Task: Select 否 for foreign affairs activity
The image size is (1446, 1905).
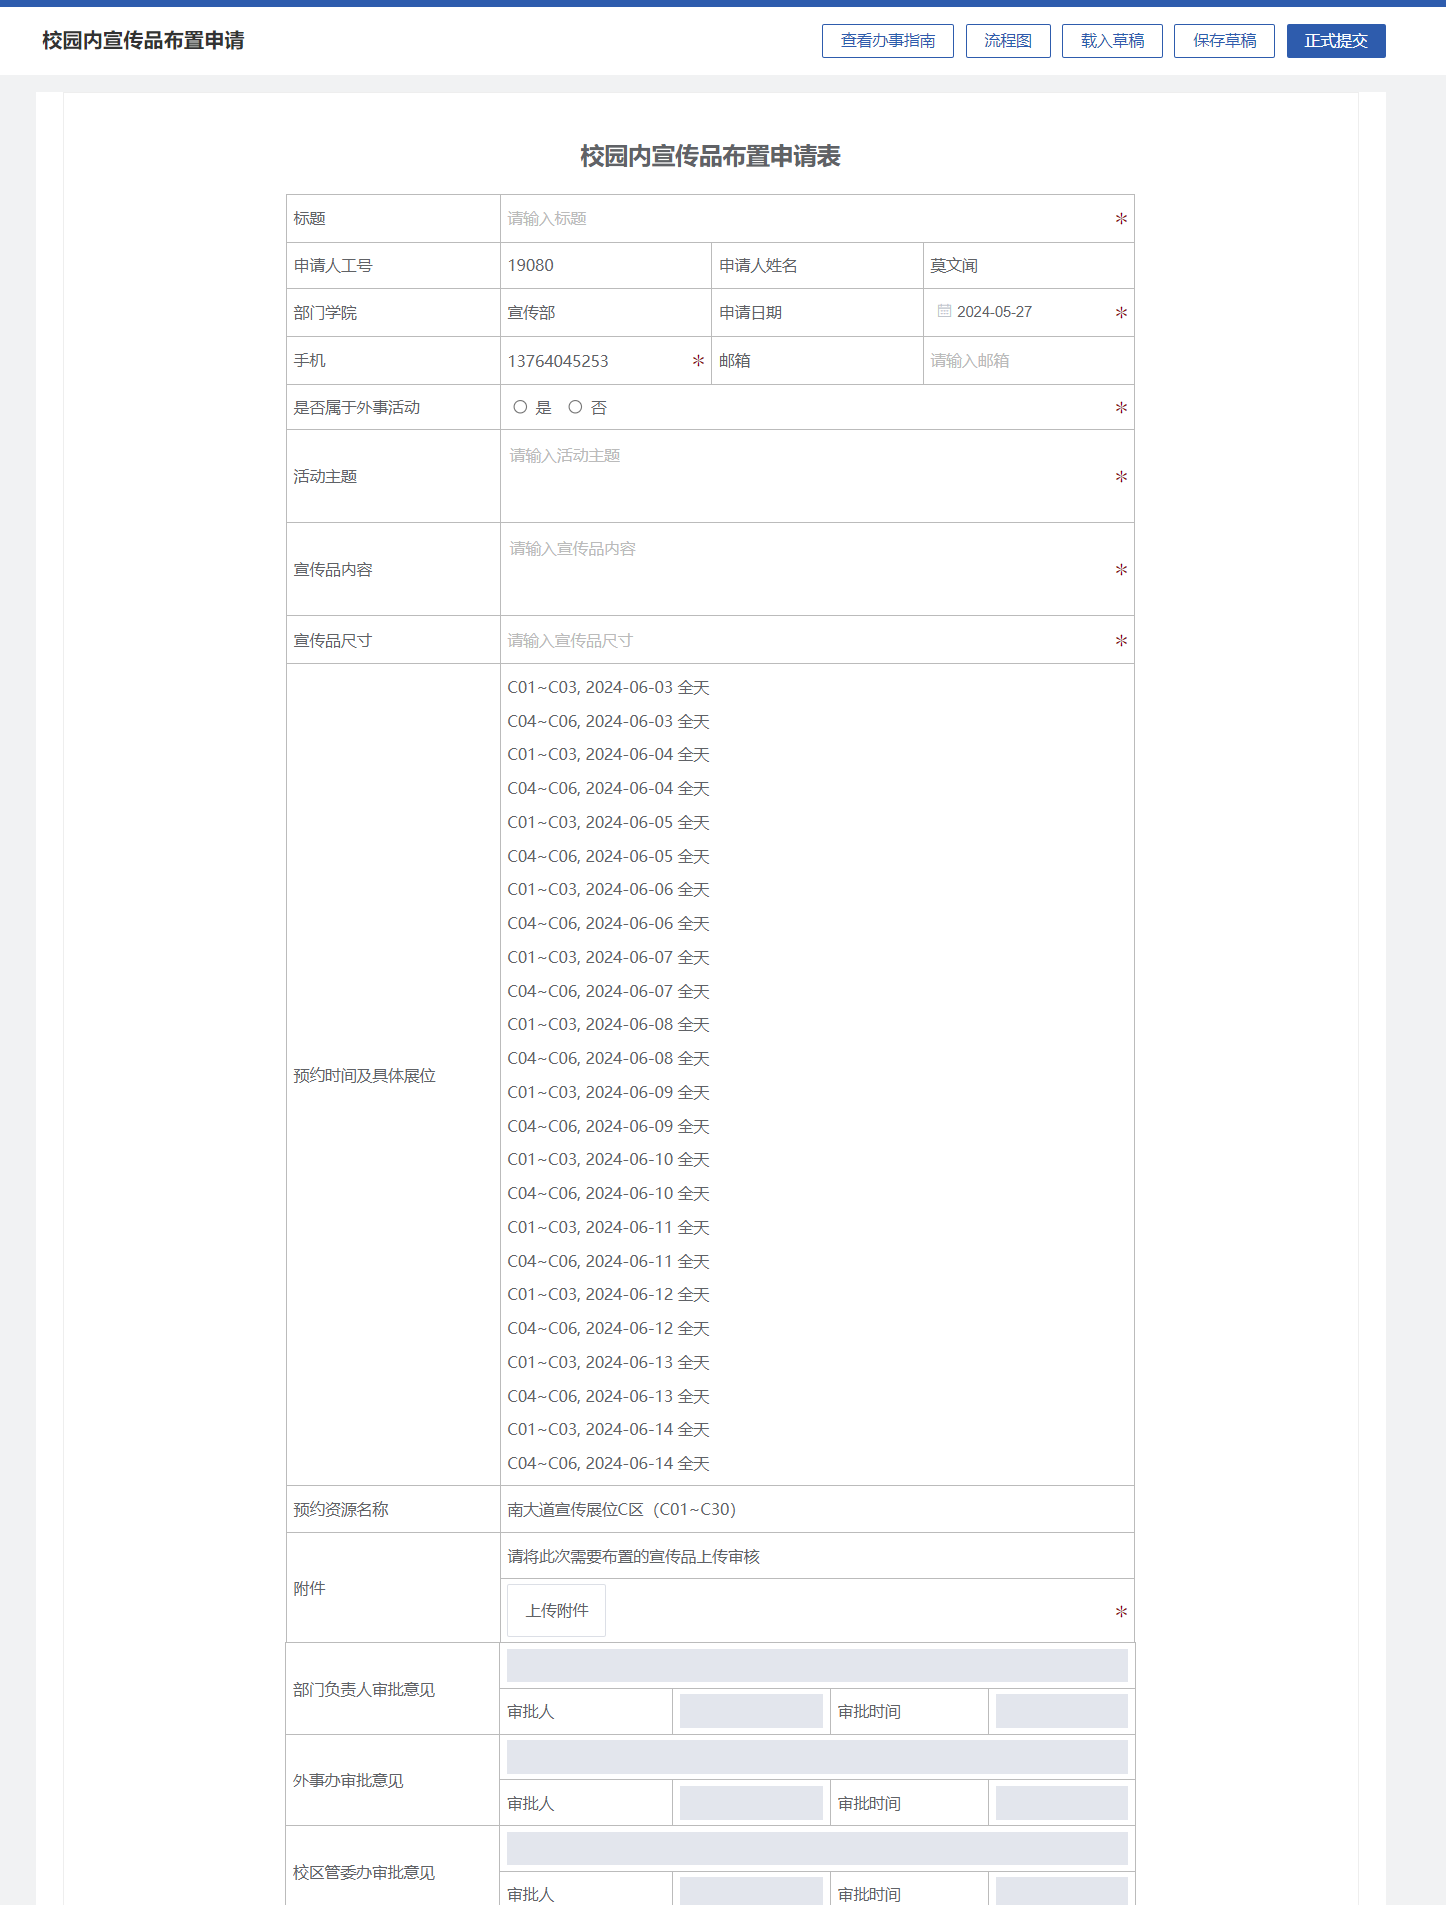Action: coord(575,407)
